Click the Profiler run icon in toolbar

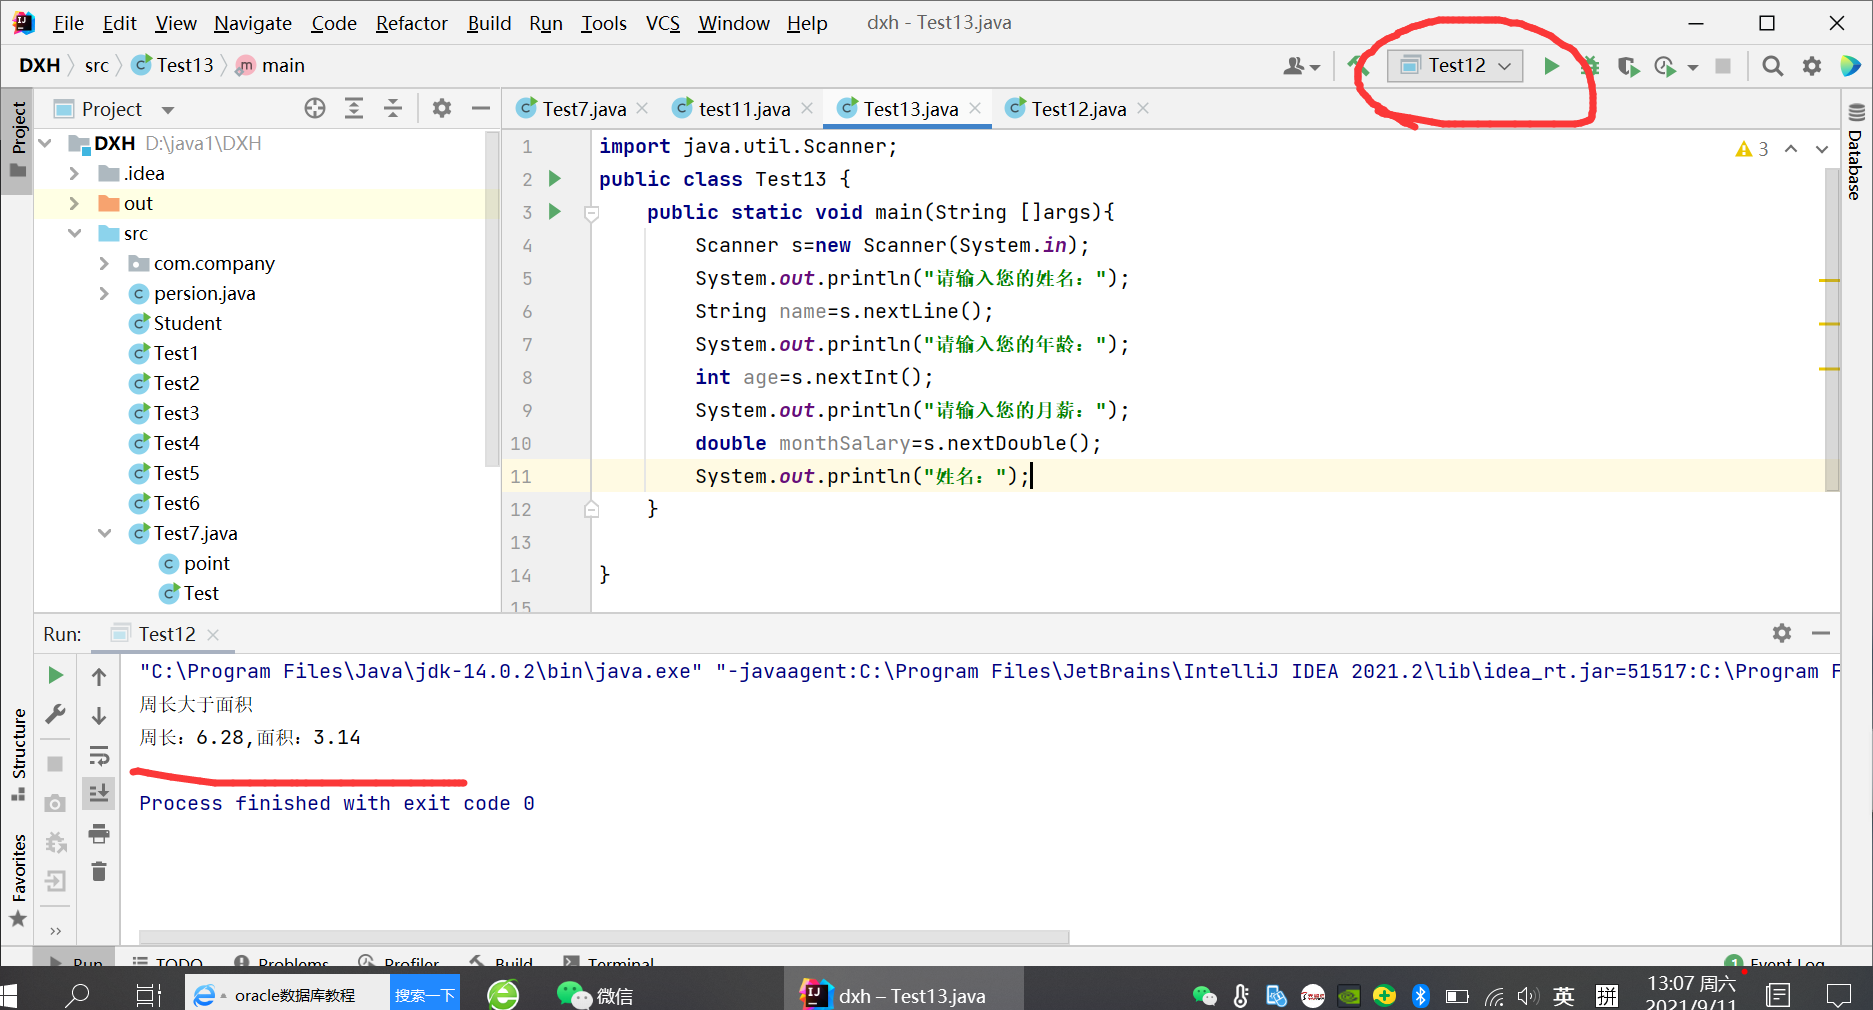pos(1665,66)
